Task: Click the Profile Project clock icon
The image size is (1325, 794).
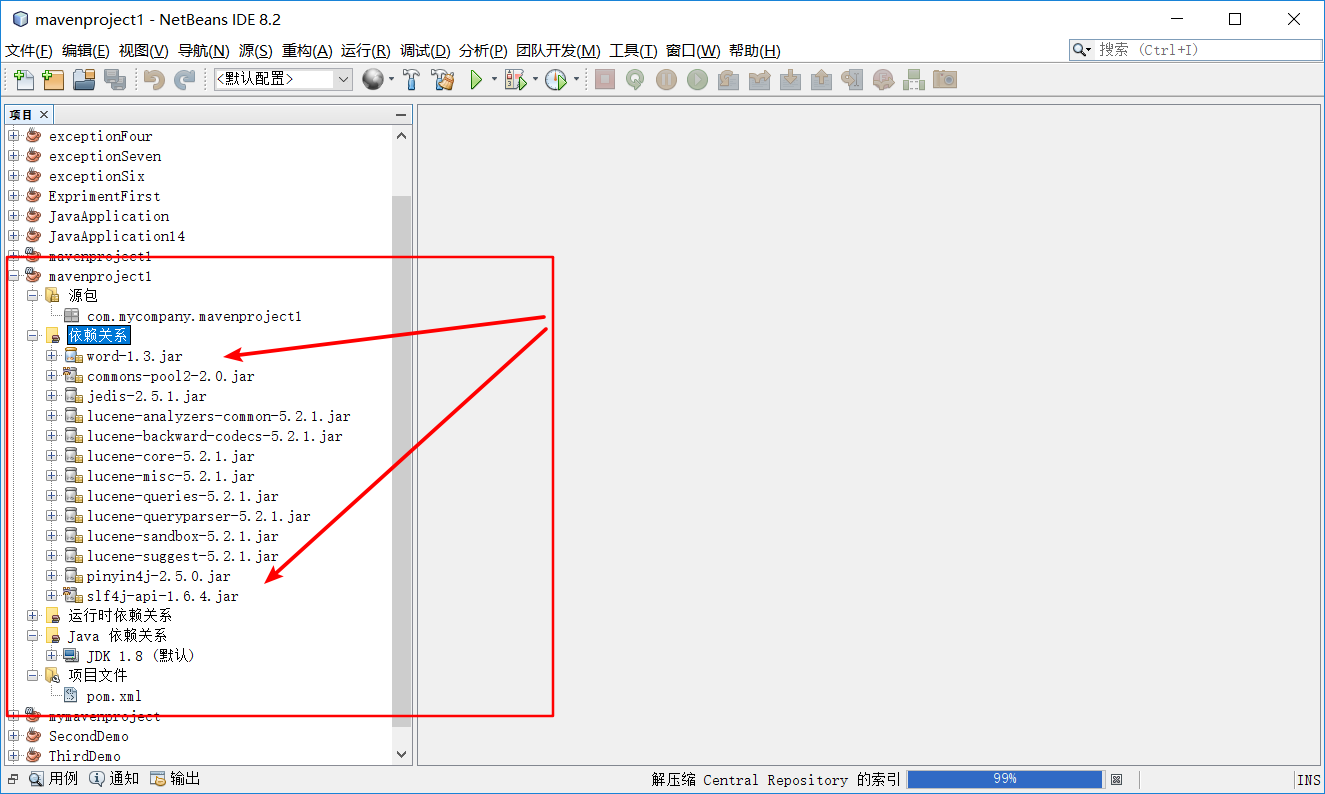Action: (556, 80)
